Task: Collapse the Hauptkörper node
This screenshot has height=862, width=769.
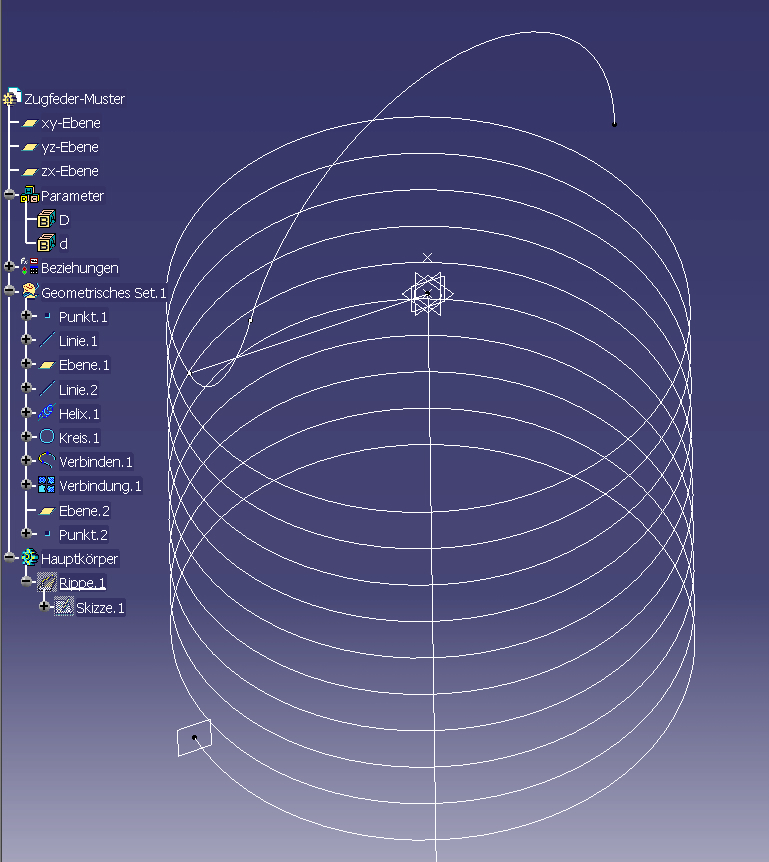Action: pos(9,557)
